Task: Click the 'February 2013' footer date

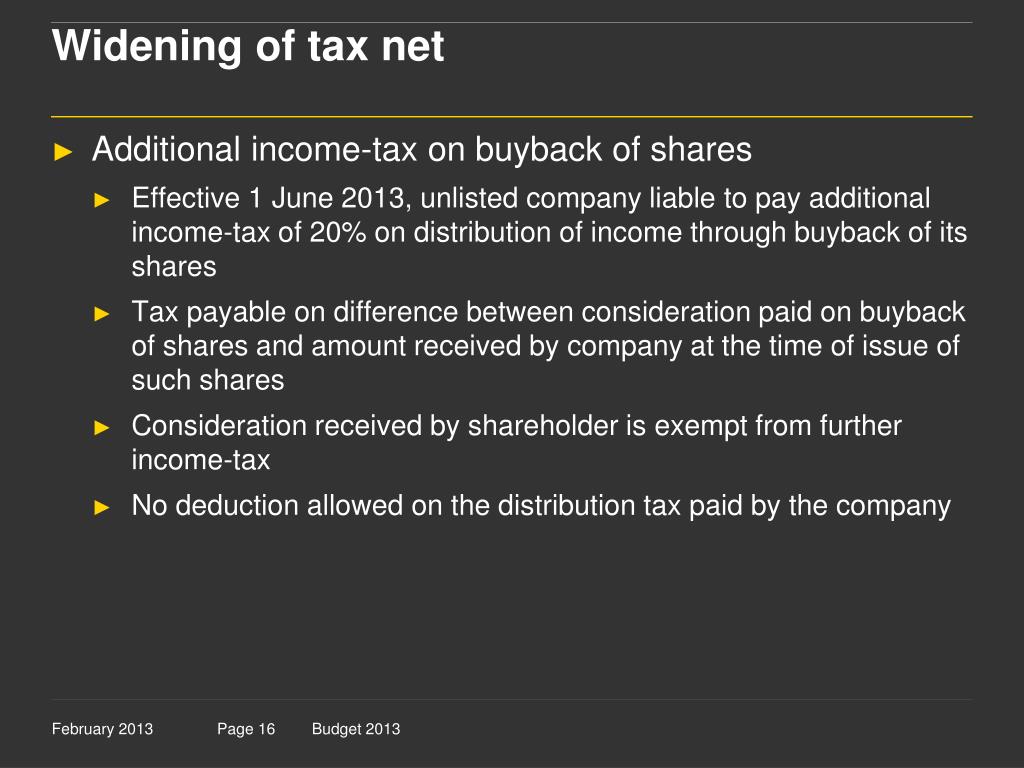Action: pyautogui.click(x=102, y=729)
